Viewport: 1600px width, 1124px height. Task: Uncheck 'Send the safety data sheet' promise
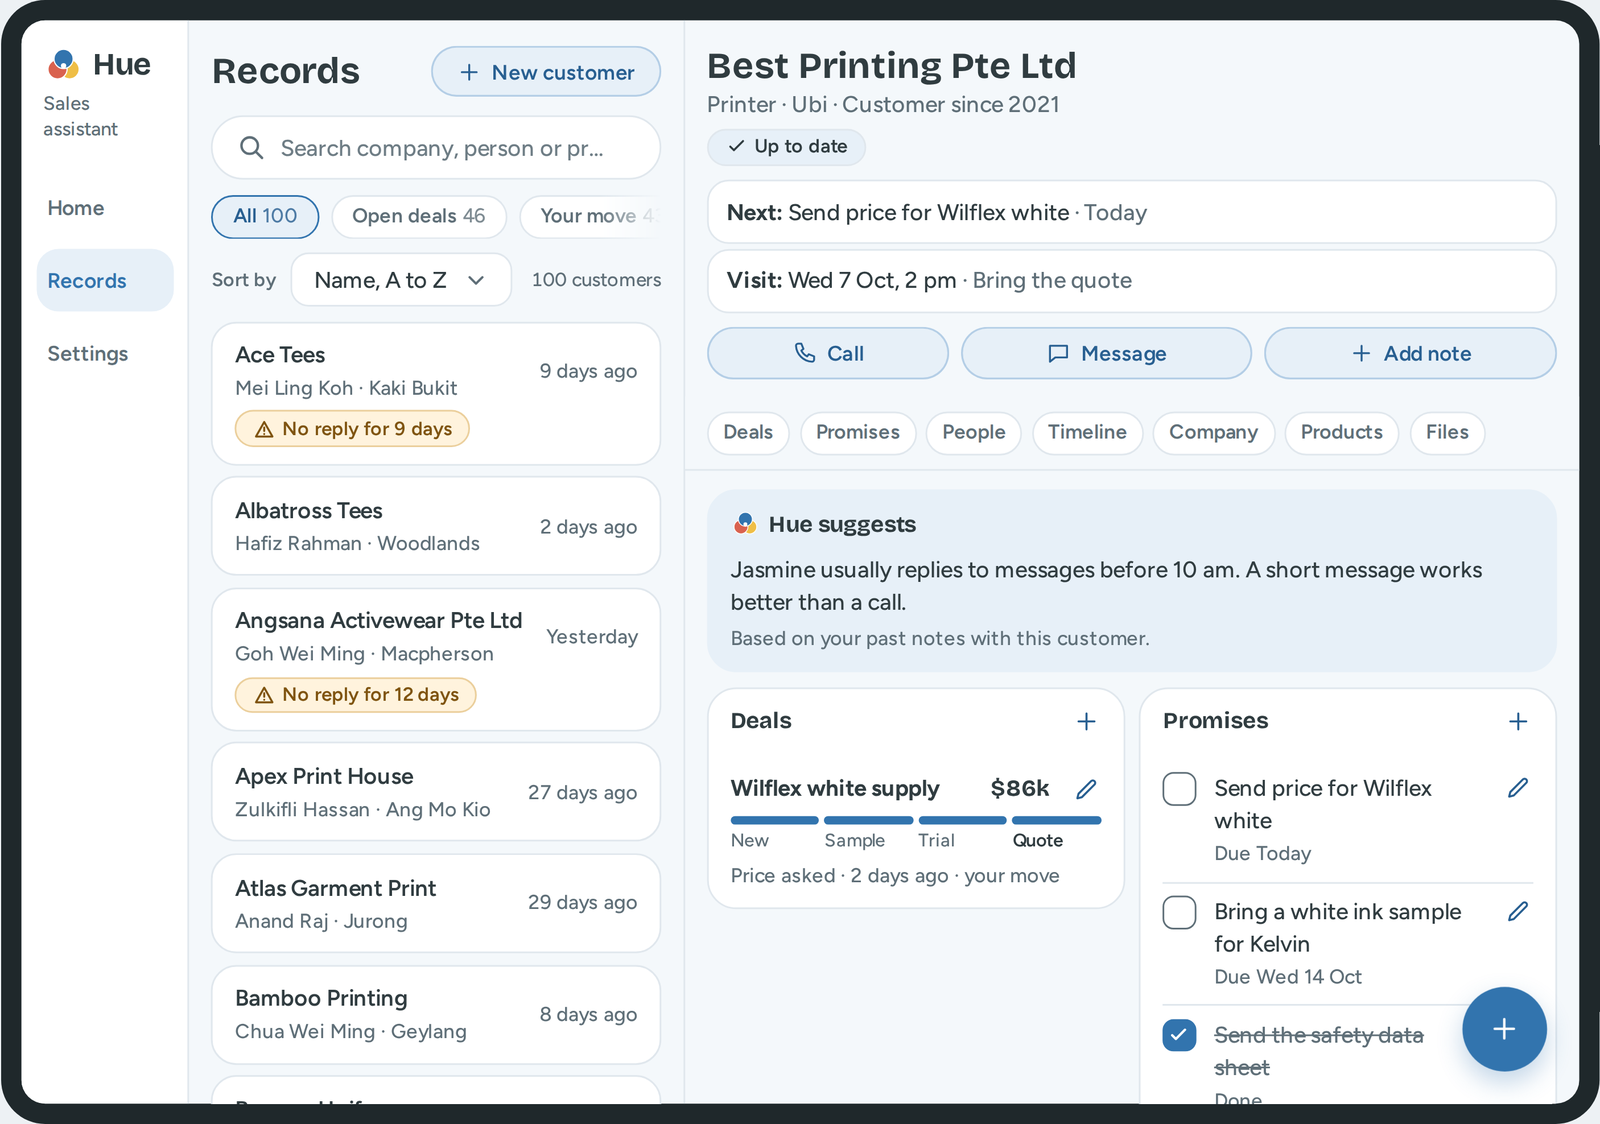[x=1180, y=1035]
